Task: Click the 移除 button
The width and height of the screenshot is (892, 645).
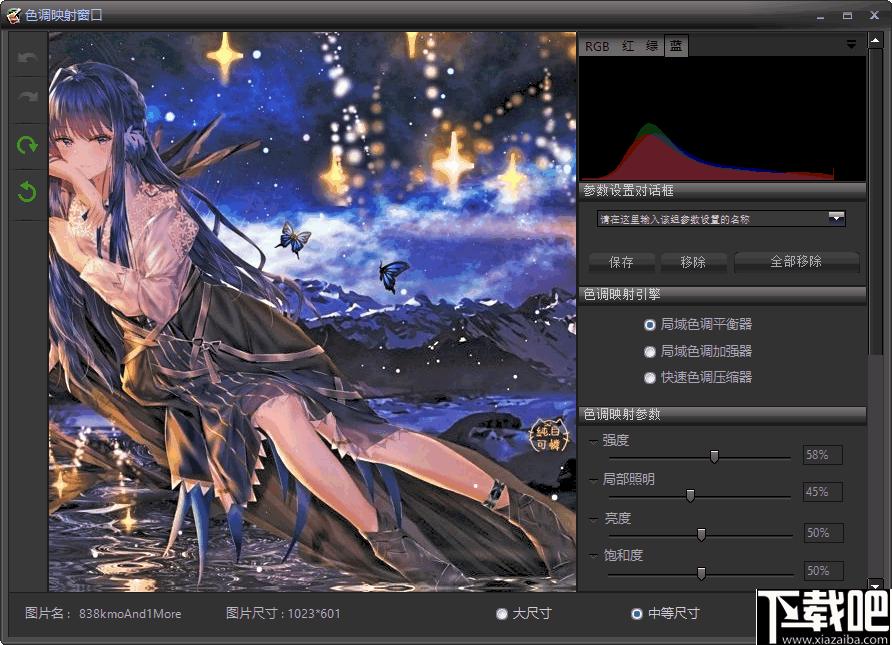Action: pyautogui.click(x=693, y=262)
